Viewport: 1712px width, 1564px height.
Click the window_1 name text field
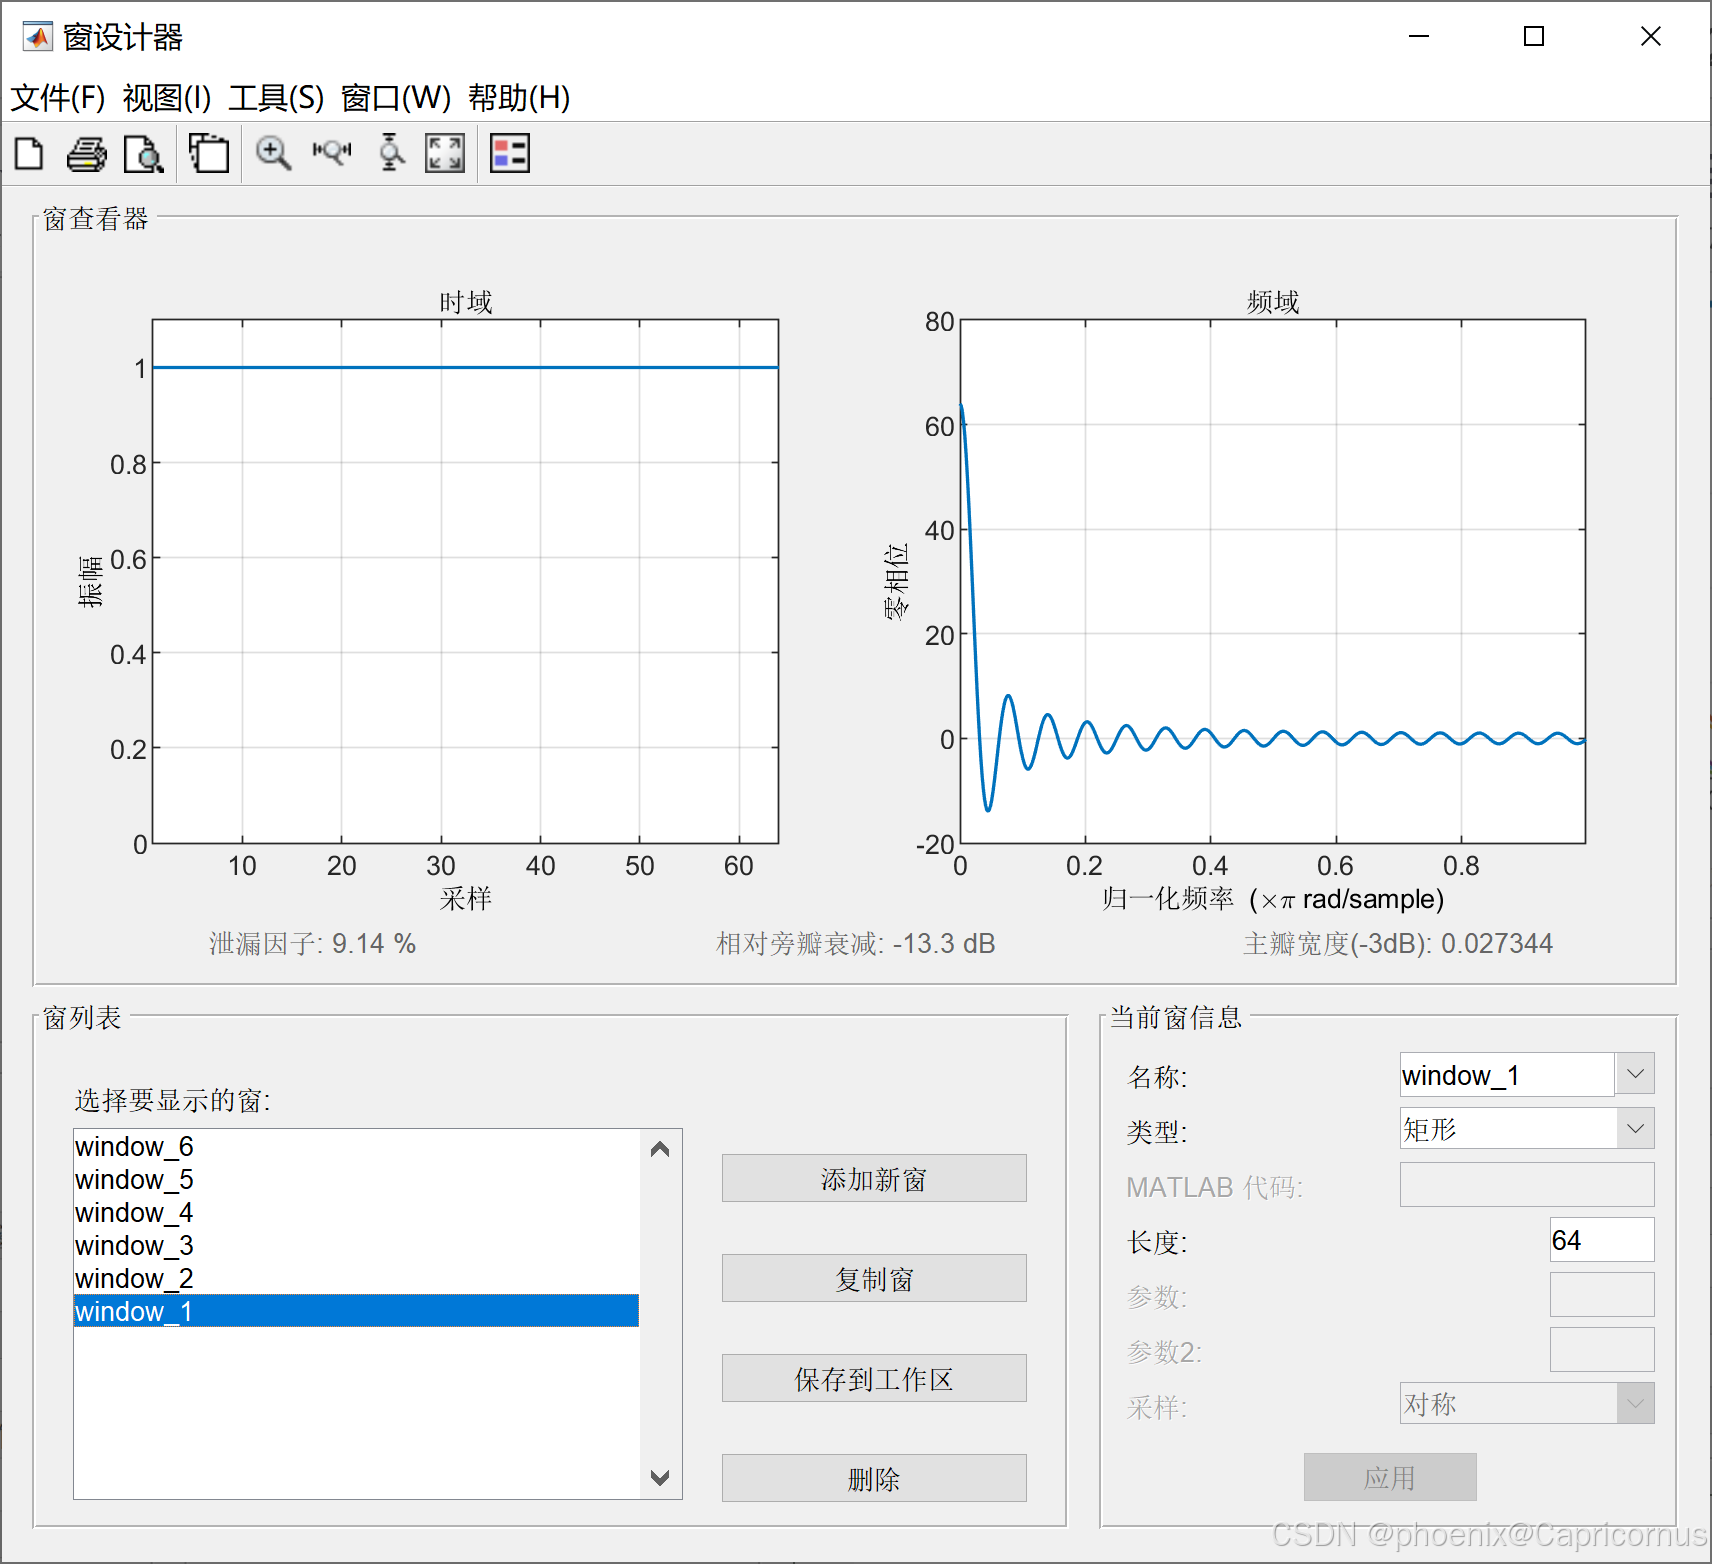1507,1075
